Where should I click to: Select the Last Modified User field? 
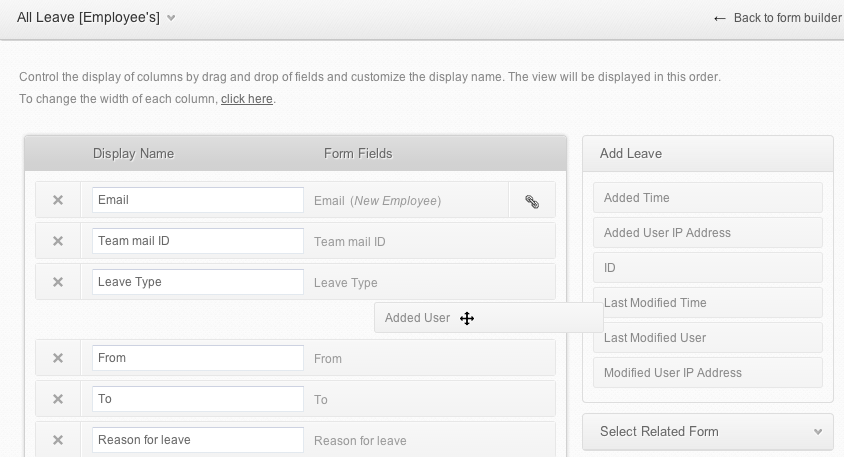click(707, 338)
